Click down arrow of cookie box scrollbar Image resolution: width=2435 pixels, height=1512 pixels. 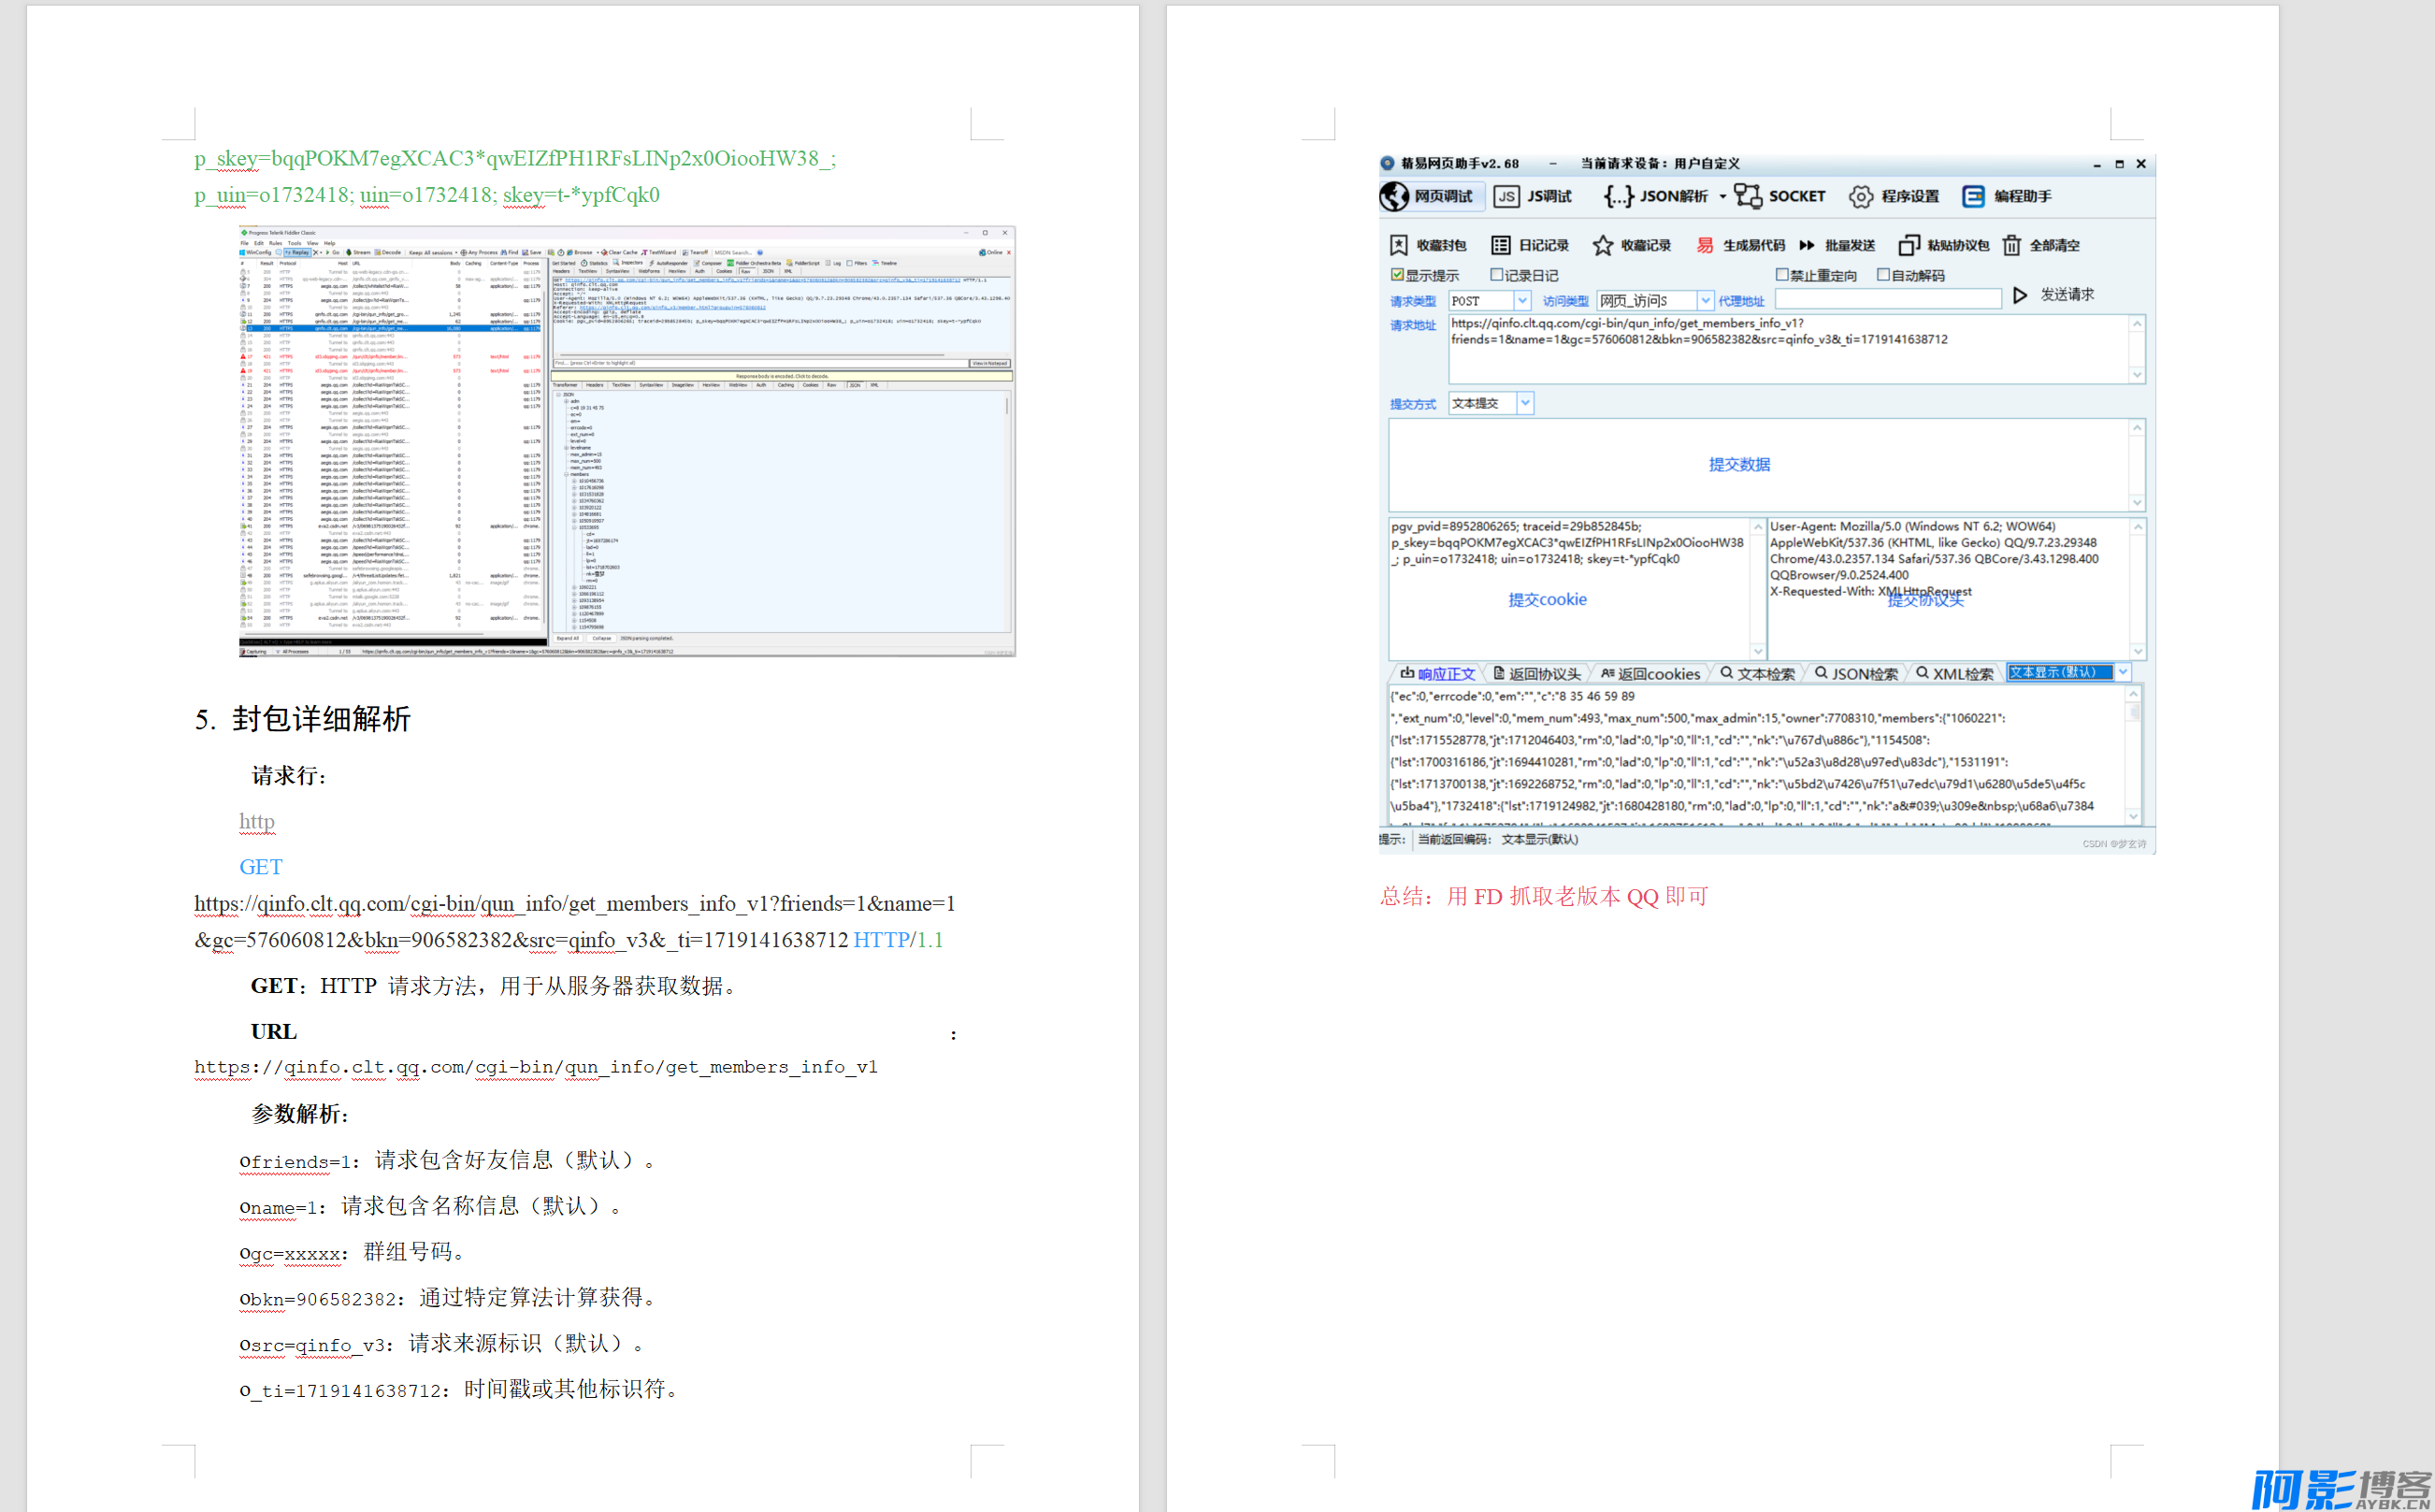(x=1758, y=650)
